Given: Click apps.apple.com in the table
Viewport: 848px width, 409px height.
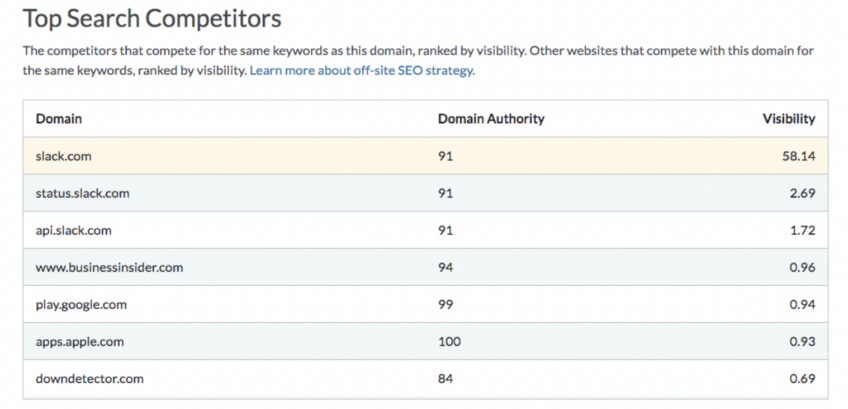Looking at the screenshot, I should point(80,342).
